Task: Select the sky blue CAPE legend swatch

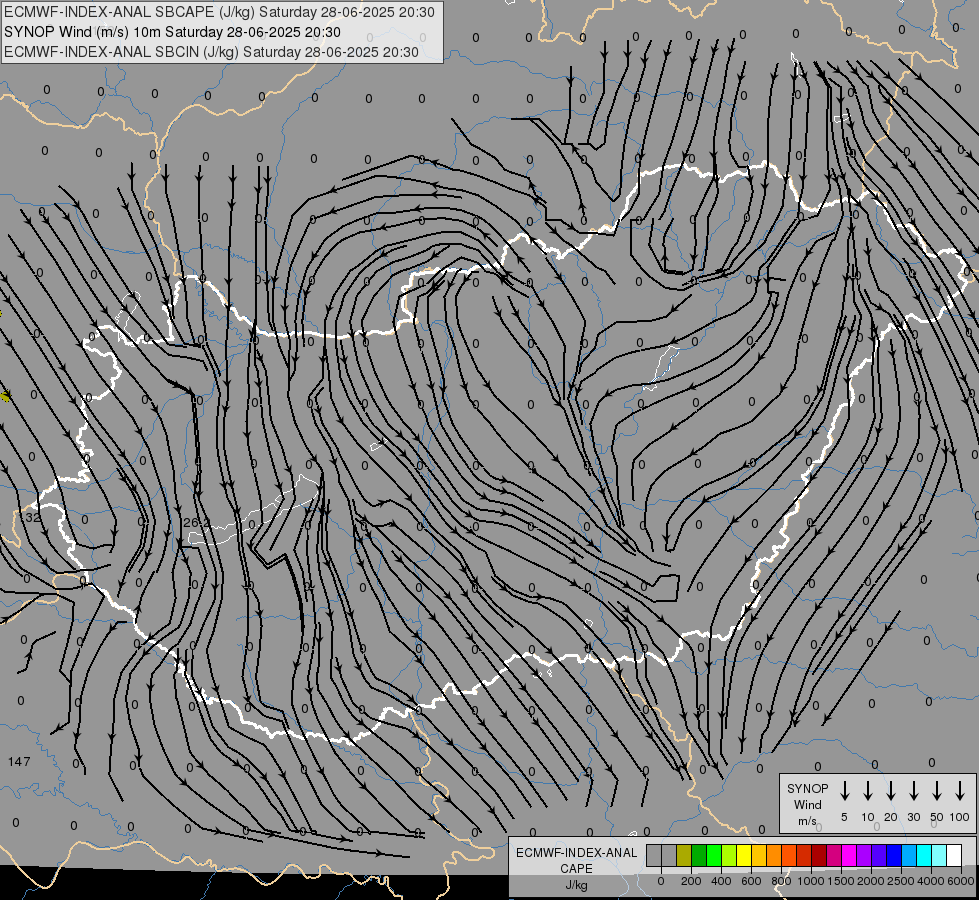Action: (908, 855)
